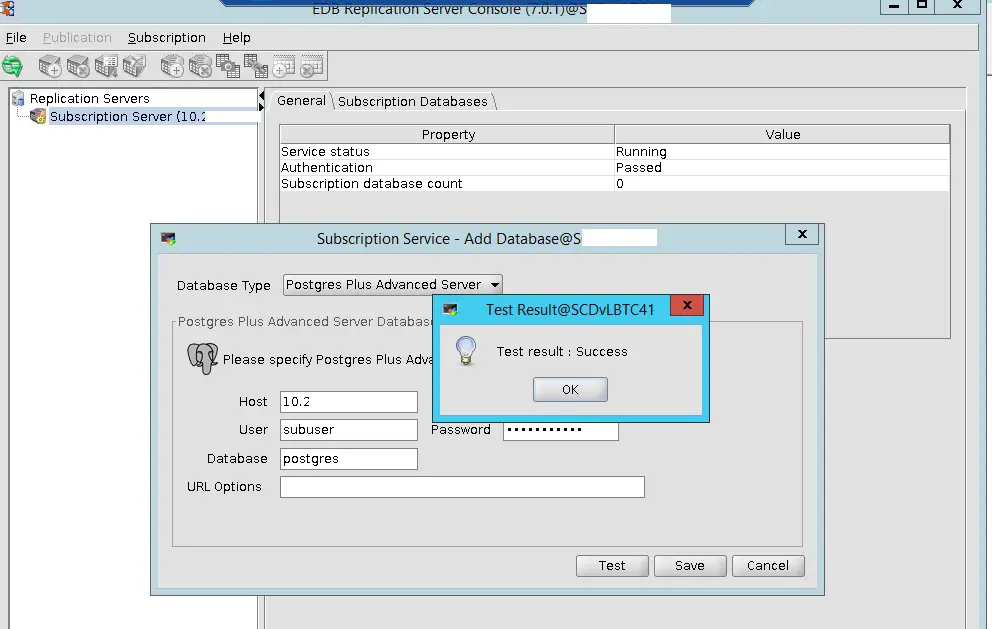Click the Test Result dialog title icon
992x629 pixels.
450,309
